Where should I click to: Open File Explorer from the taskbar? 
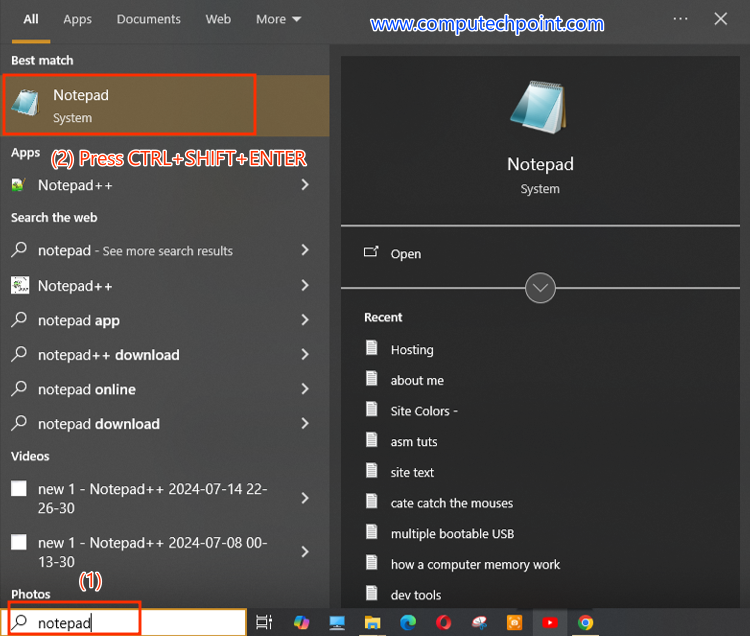(x=372, y=623)
